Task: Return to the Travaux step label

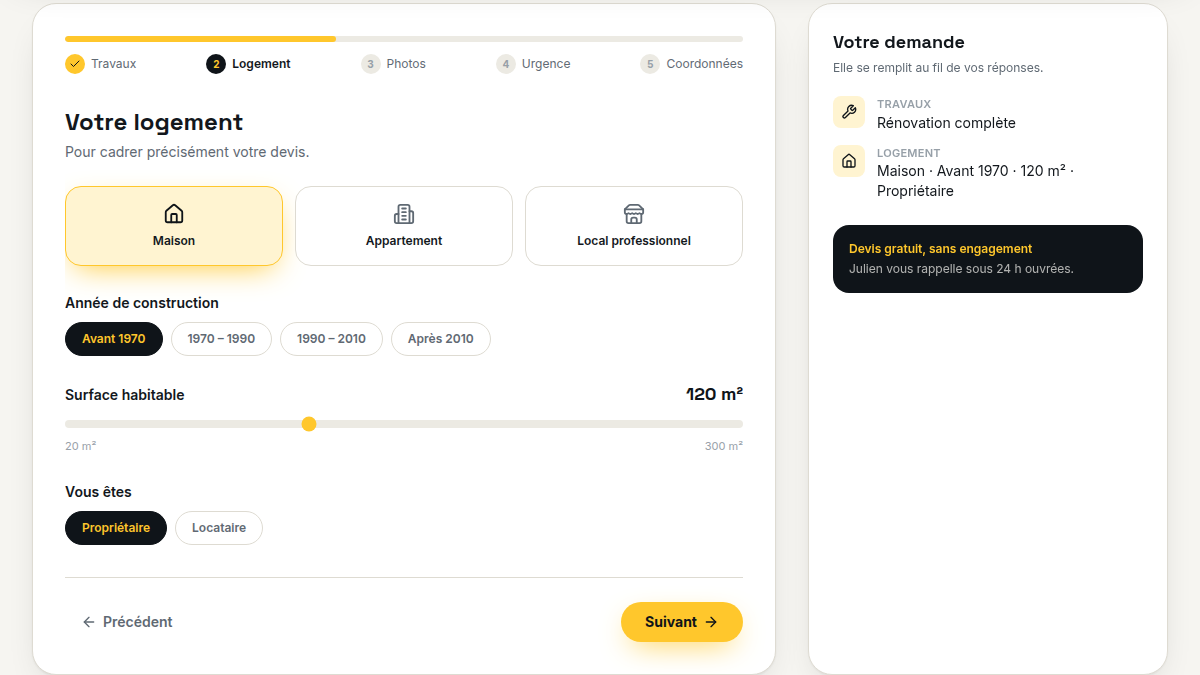Action: pos(114,64)
